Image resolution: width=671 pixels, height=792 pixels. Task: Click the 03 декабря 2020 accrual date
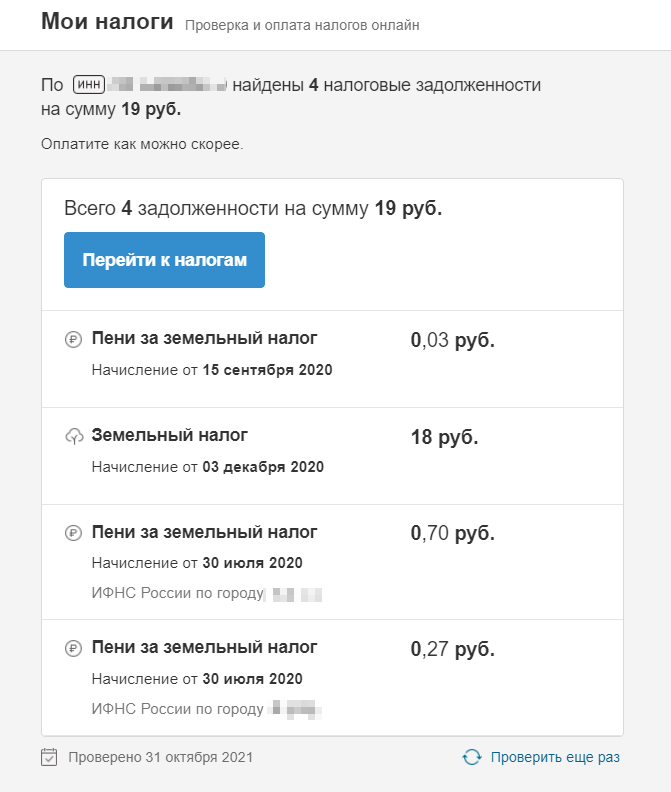tap(263, 467)
